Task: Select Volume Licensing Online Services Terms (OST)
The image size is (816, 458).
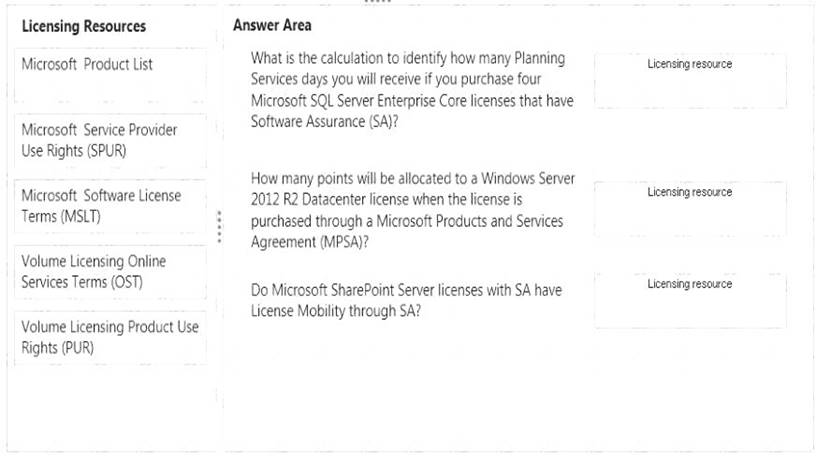Action: (x=110, y=272)
